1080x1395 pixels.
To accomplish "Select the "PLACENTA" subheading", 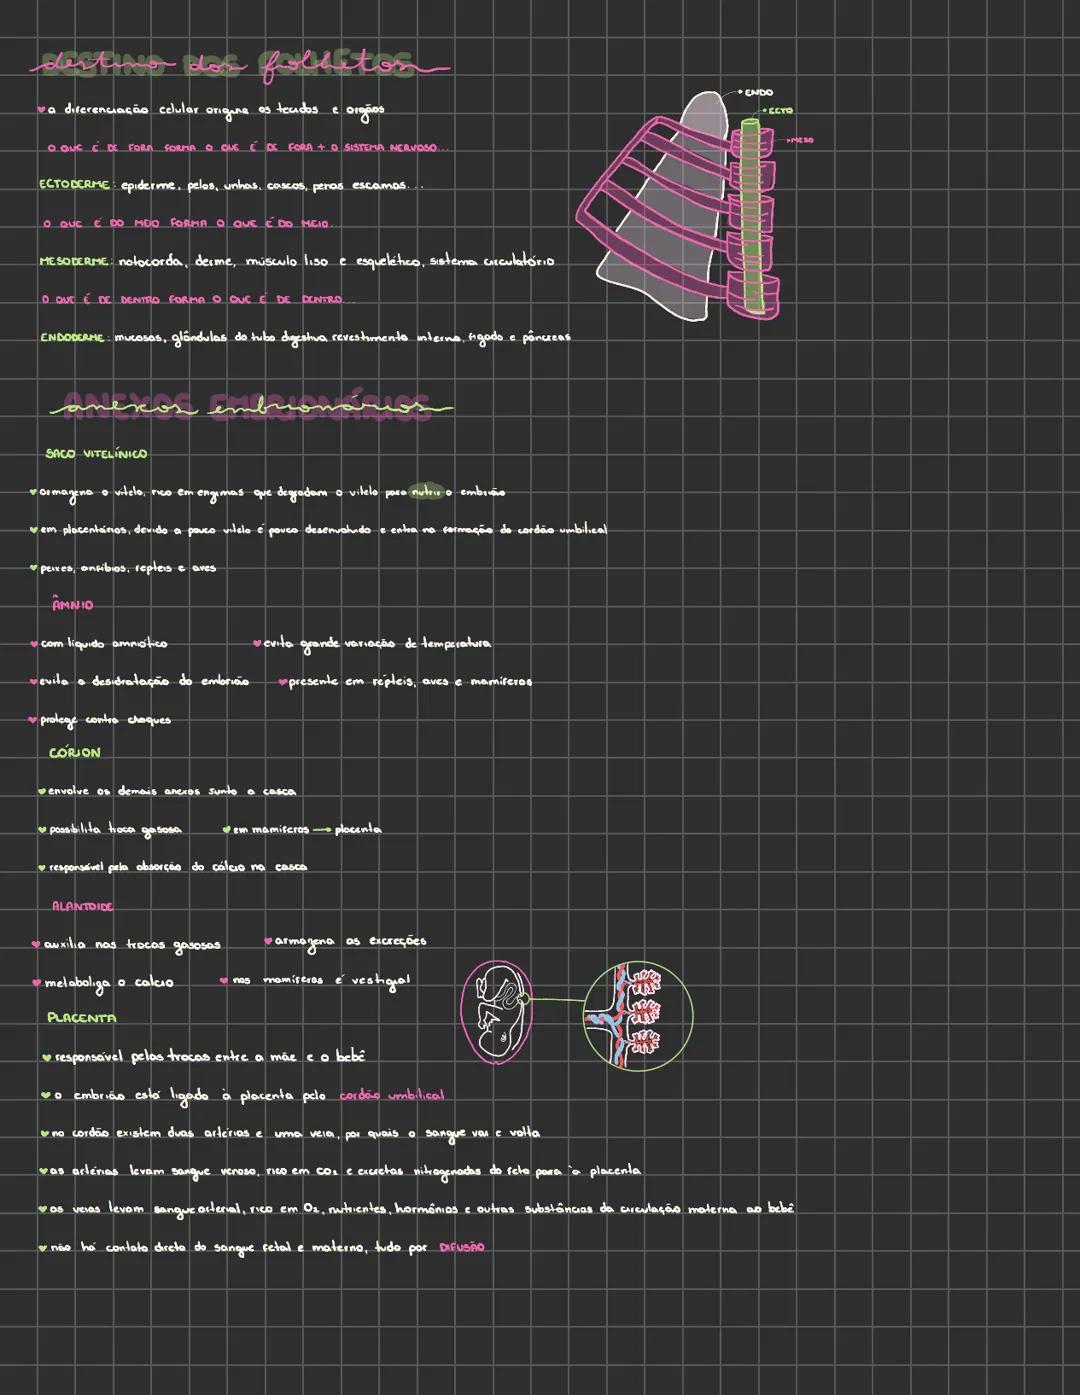I will point(81,1018).
